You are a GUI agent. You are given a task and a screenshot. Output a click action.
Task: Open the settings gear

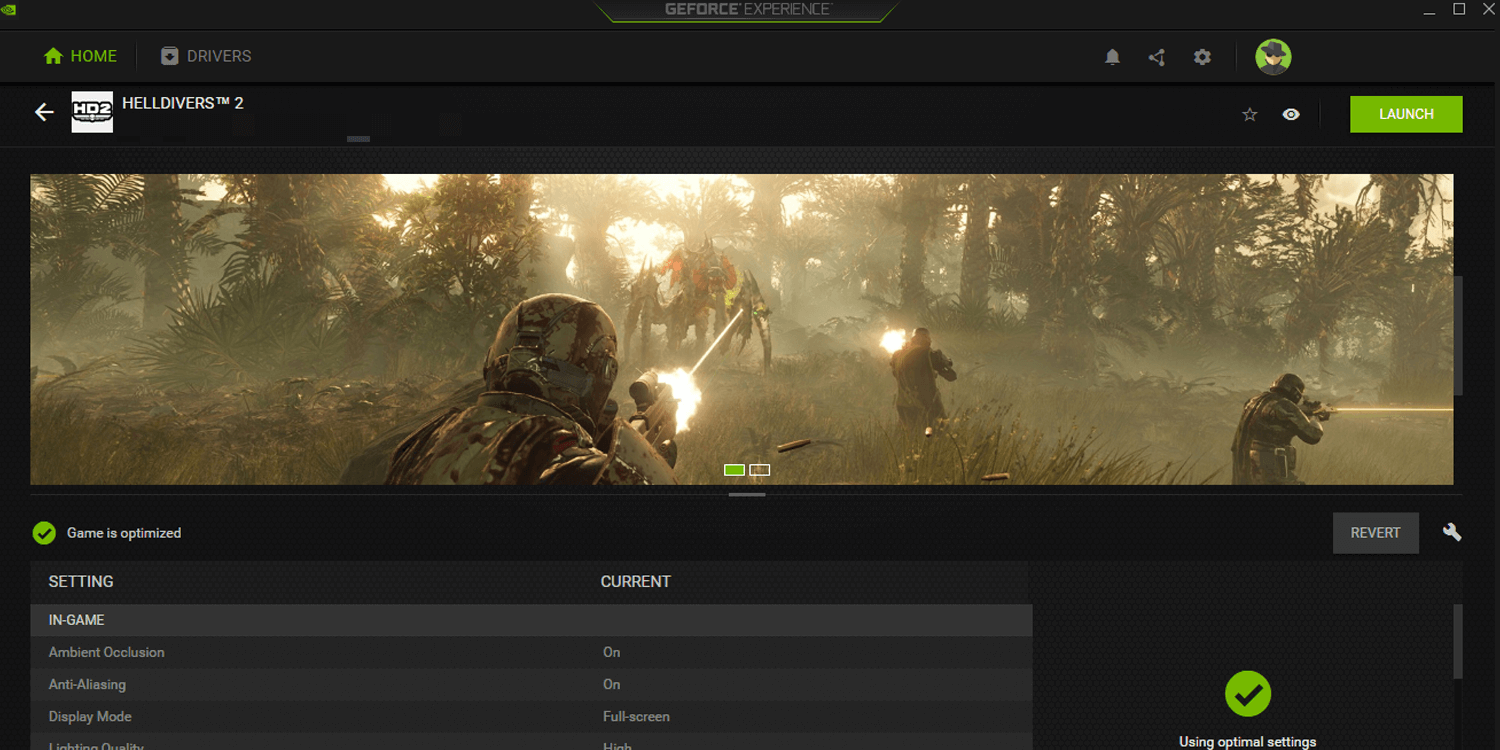coord(1202,57)
